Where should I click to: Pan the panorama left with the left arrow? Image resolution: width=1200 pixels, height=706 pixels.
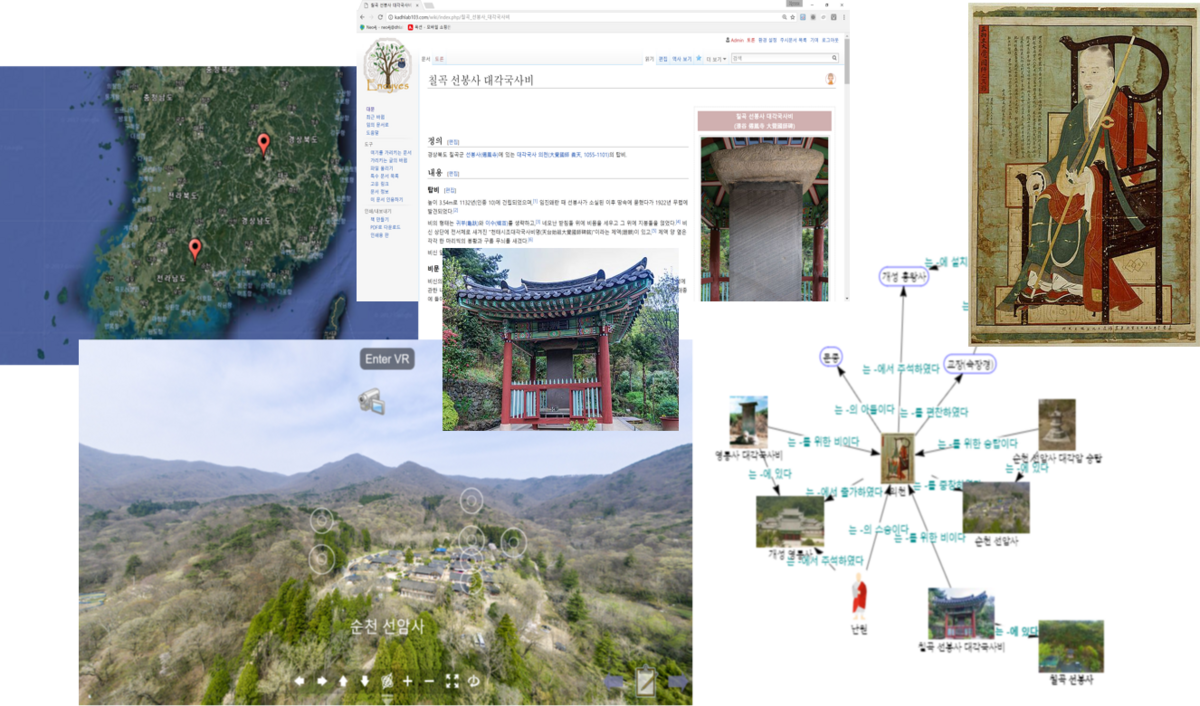[x=299, y=681]
